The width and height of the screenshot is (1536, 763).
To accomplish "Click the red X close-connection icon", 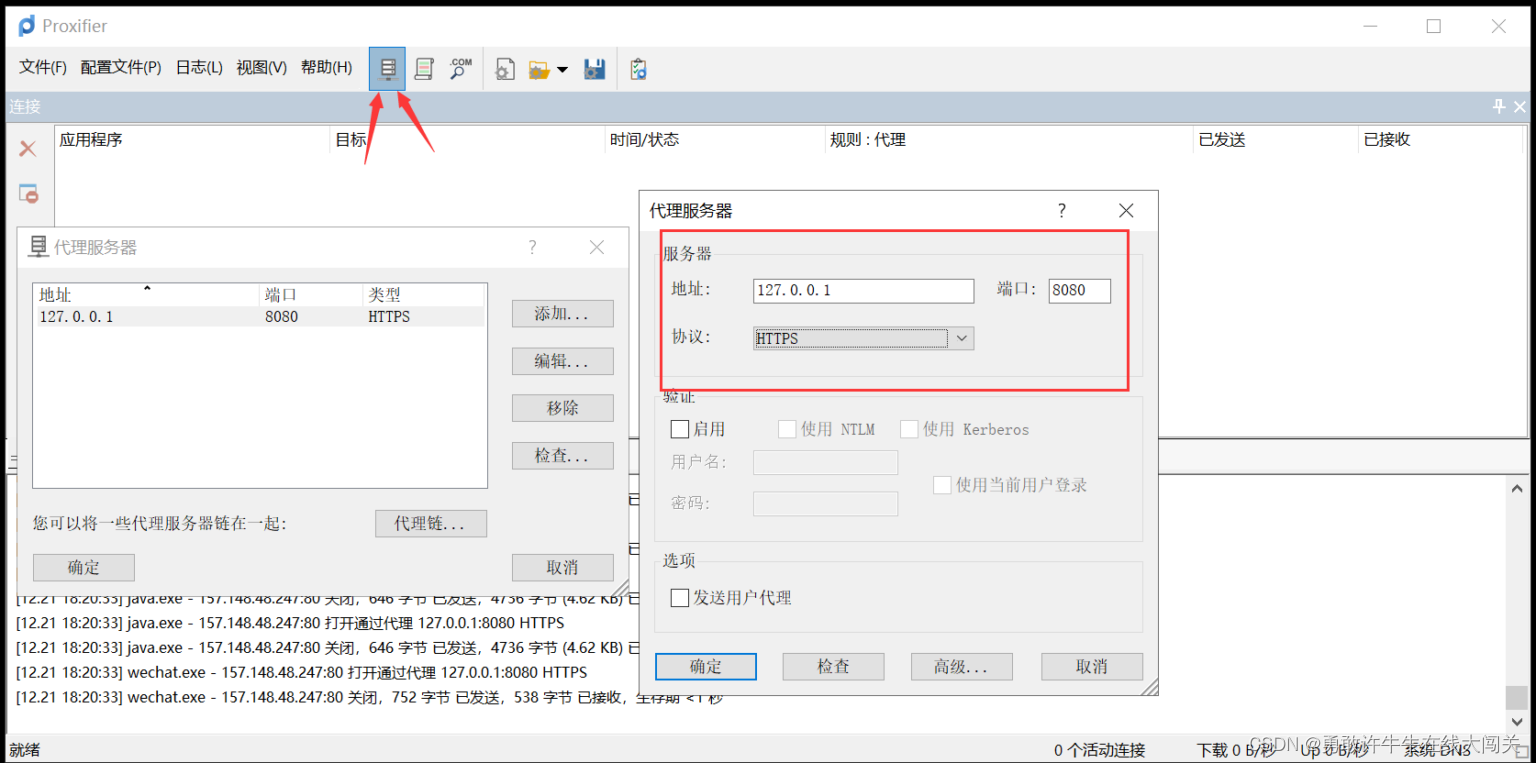I will click(28, 149).
